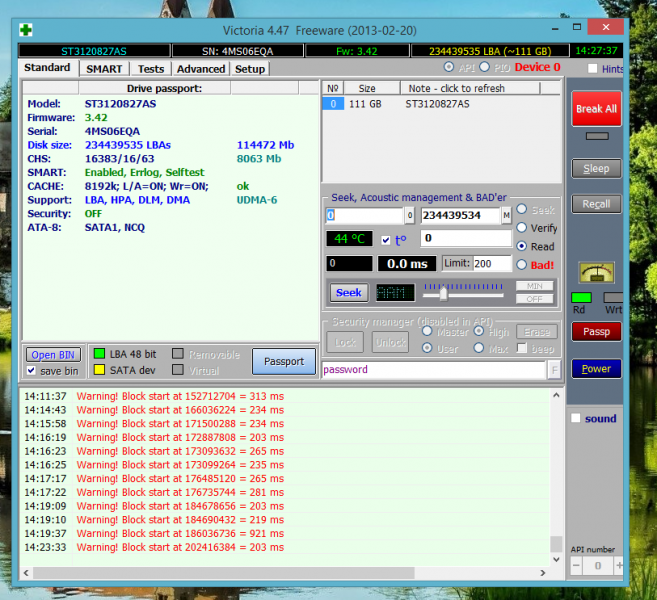Click the acoustic level meter gauge icon
Screen dimensions: 657x600
pos(596,272)
